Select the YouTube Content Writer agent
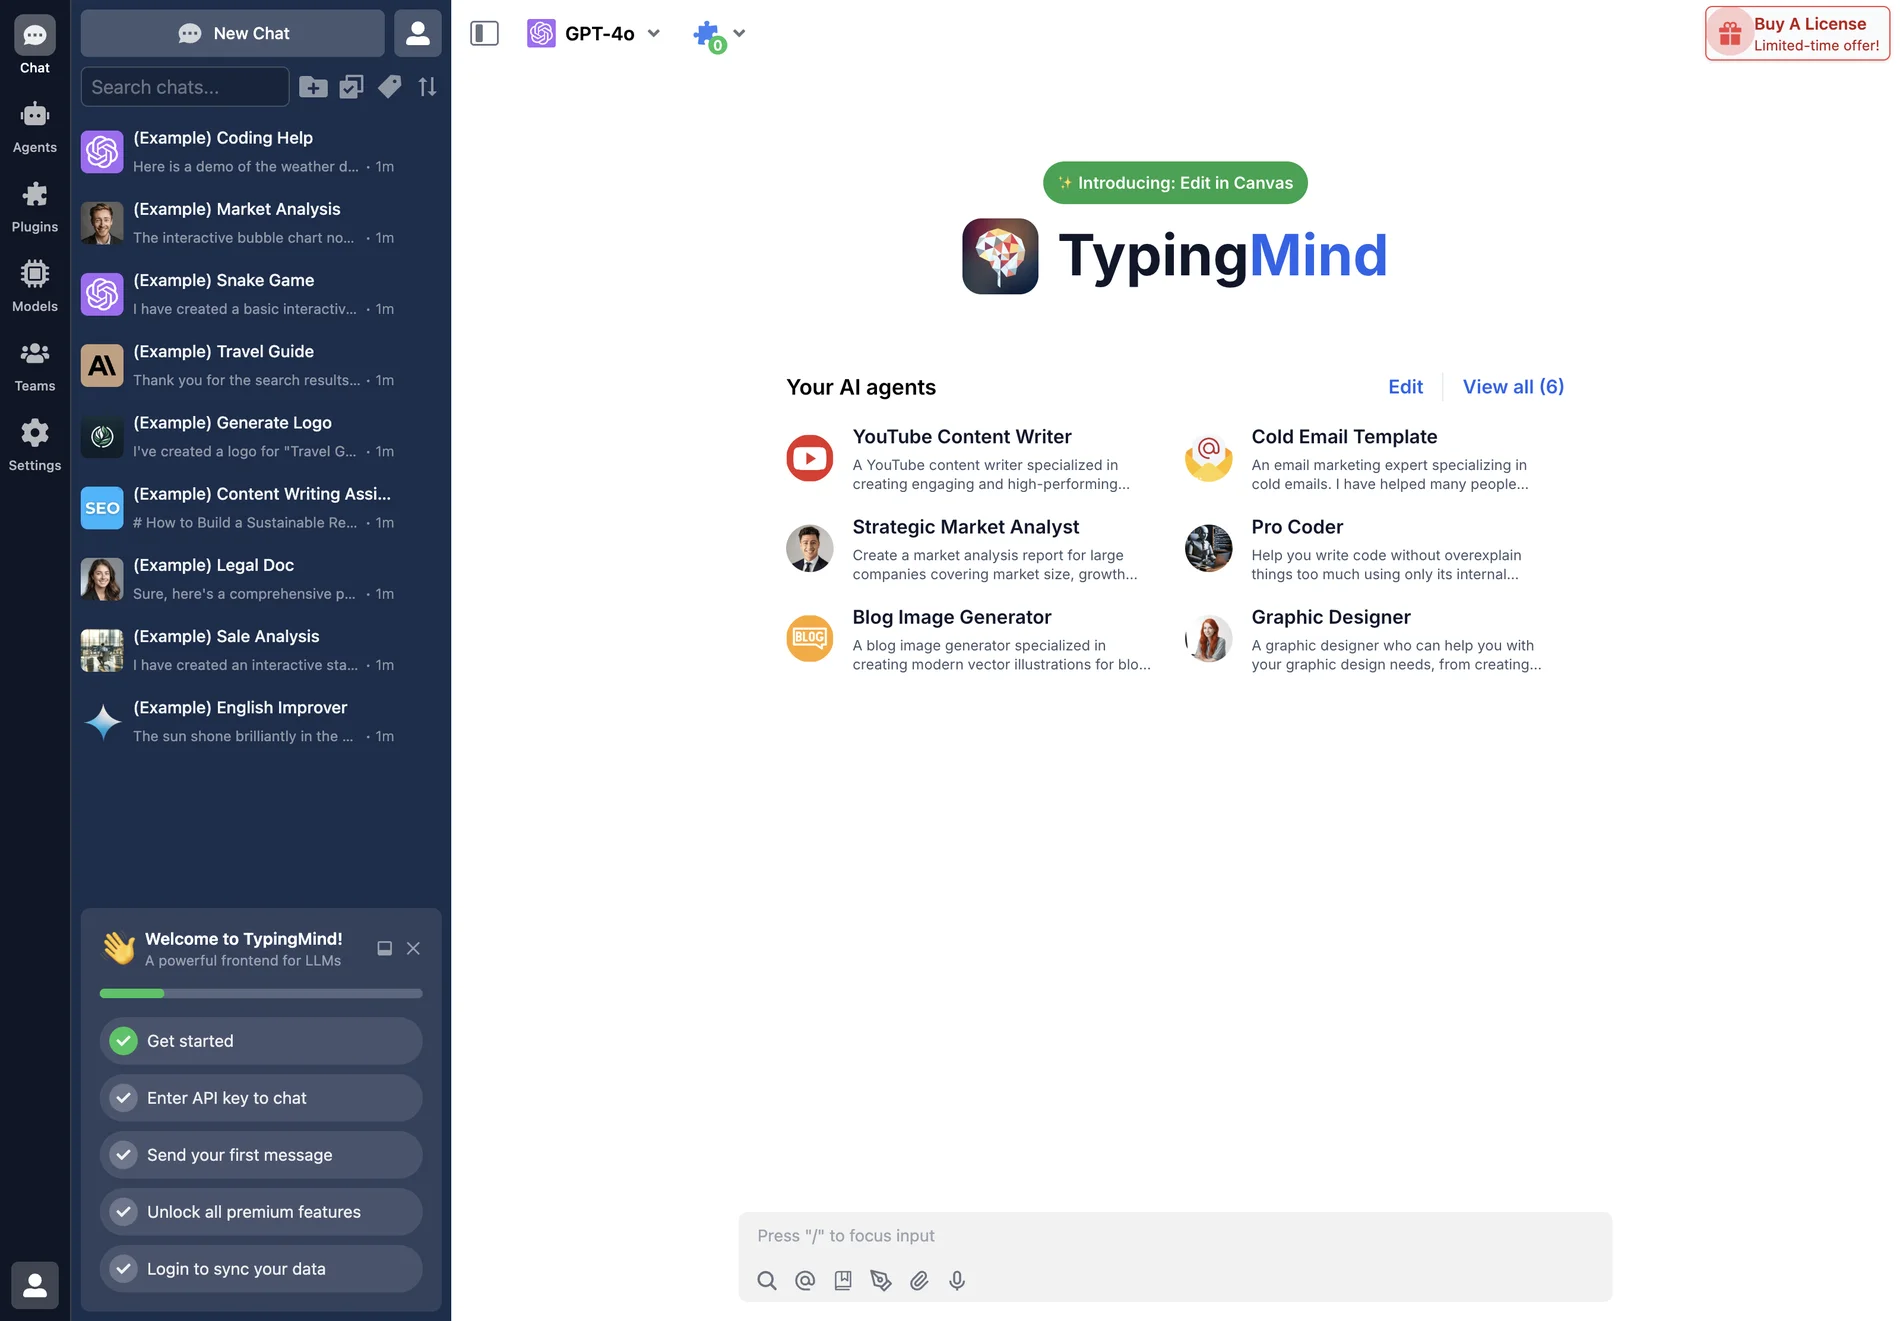 click(x=968, y=459)
